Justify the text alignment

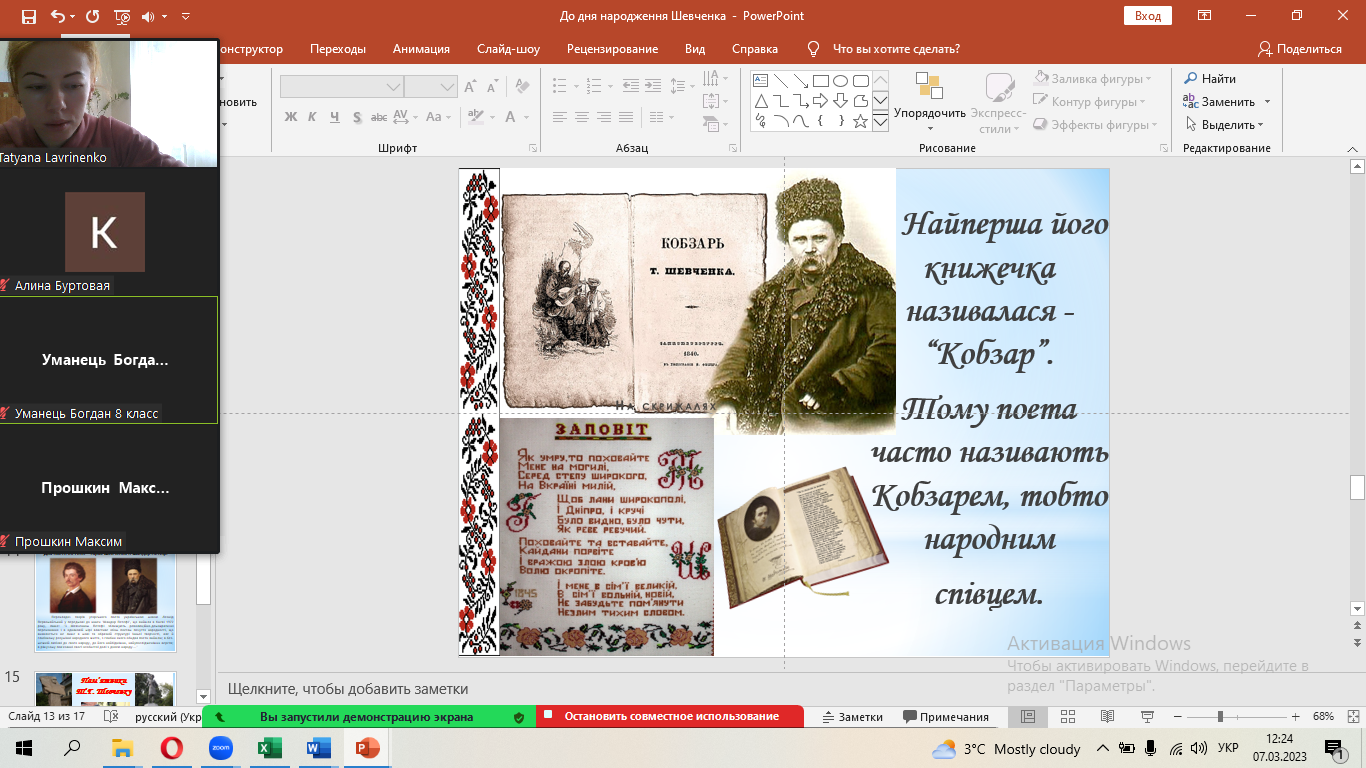click(x=626, y=117)
